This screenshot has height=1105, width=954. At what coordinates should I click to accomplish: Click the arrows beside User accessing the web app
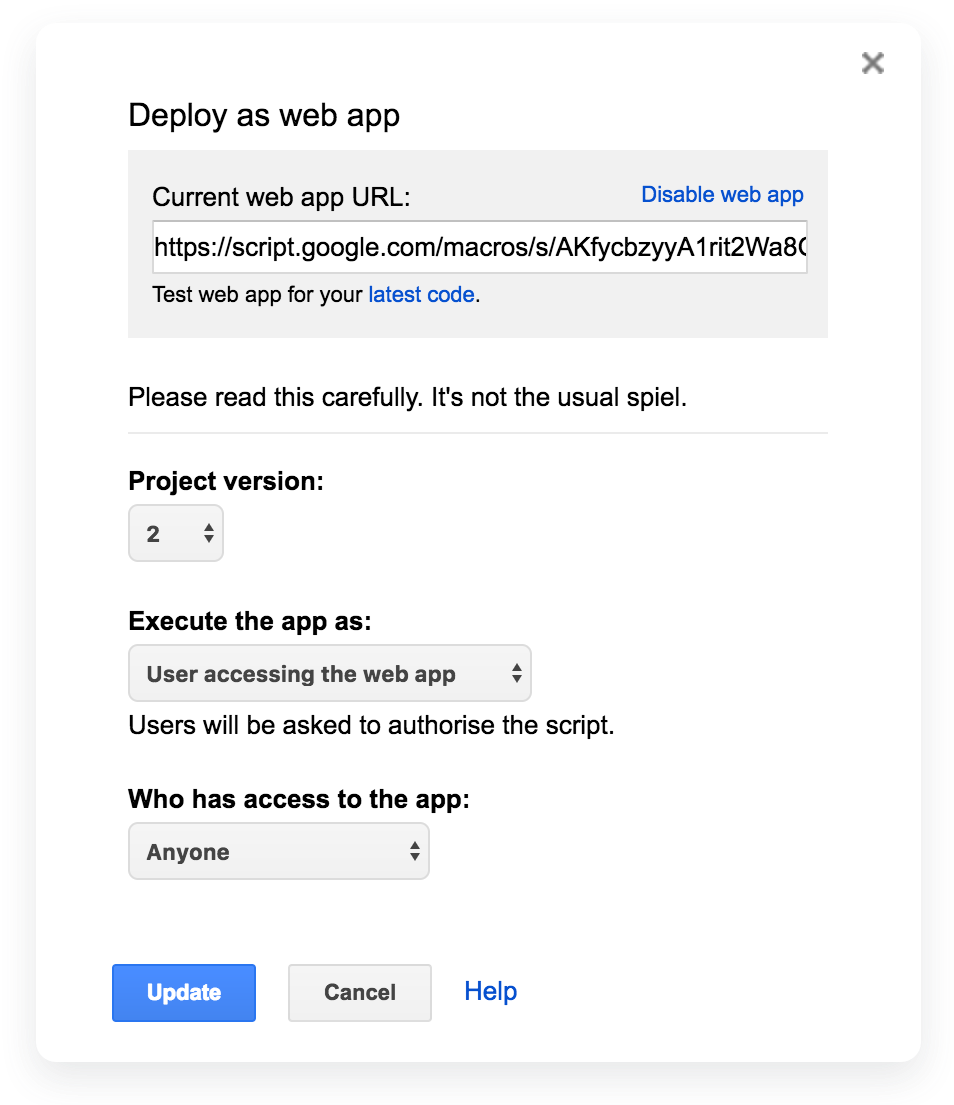point(516,674)
